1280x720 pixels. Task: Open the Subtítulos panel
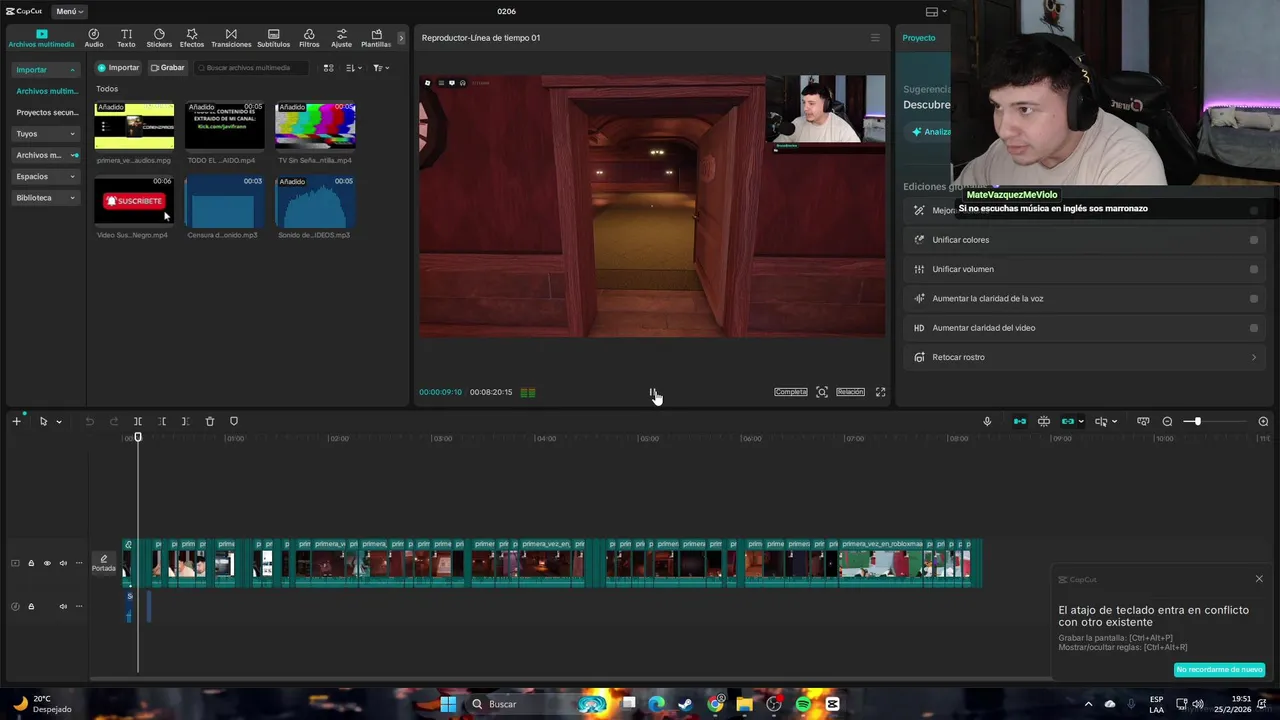point(273,38)
